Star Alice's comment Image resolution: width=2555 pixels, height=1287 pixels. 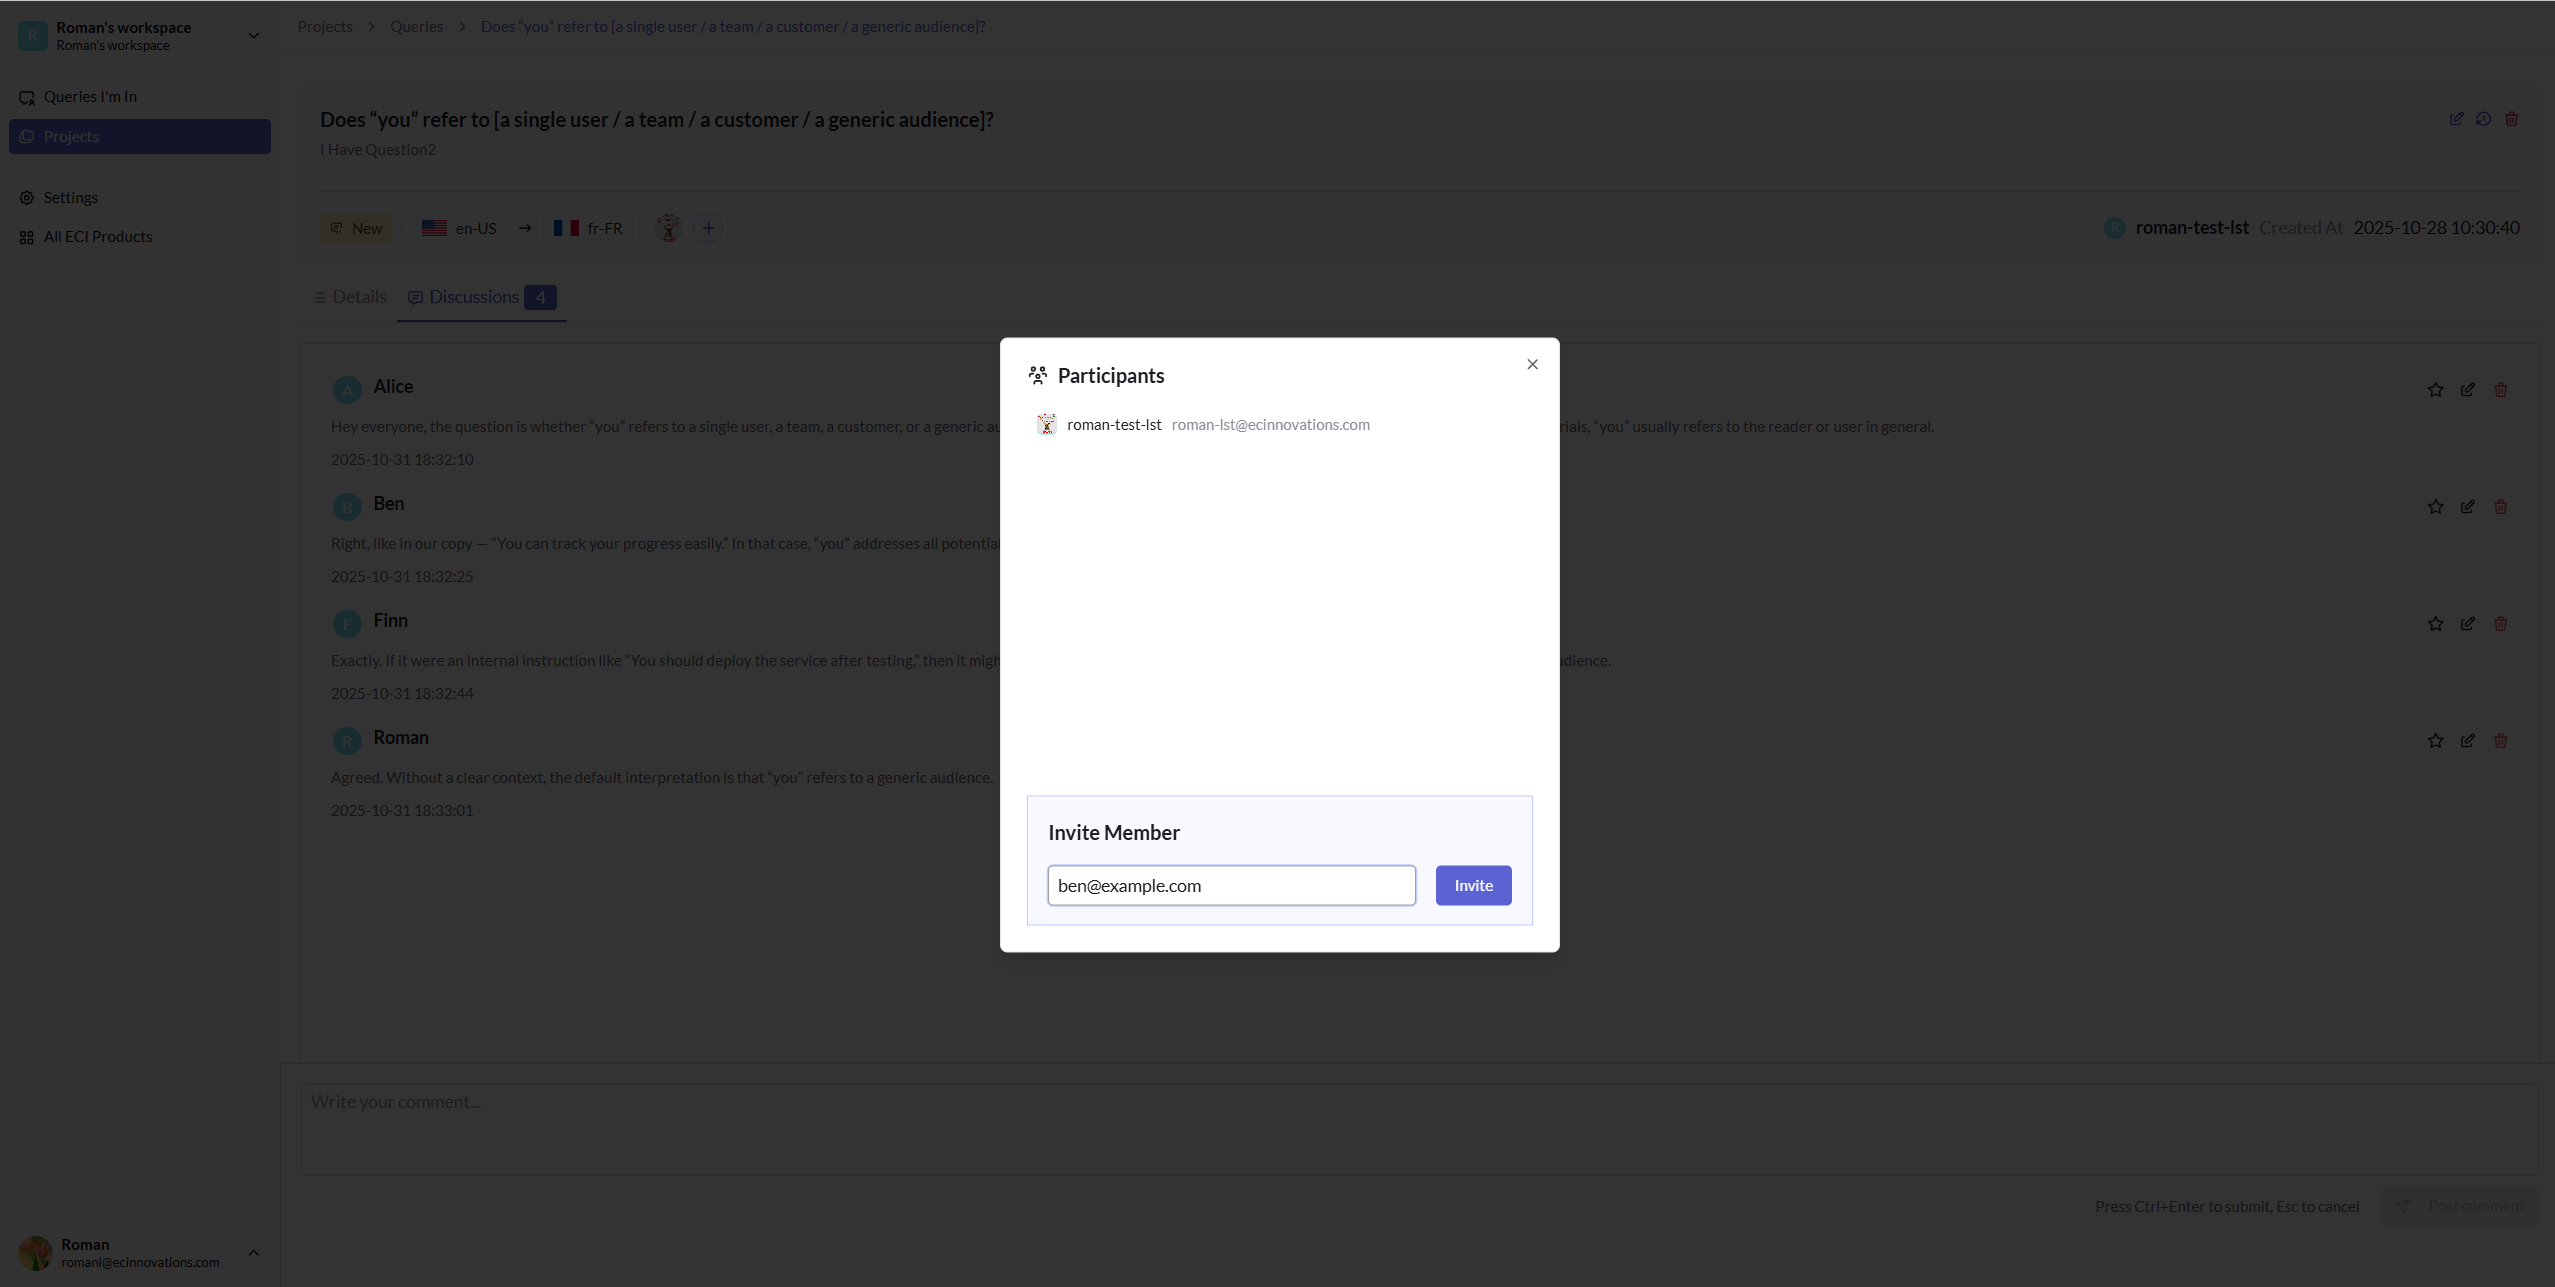pos(2435,390)
